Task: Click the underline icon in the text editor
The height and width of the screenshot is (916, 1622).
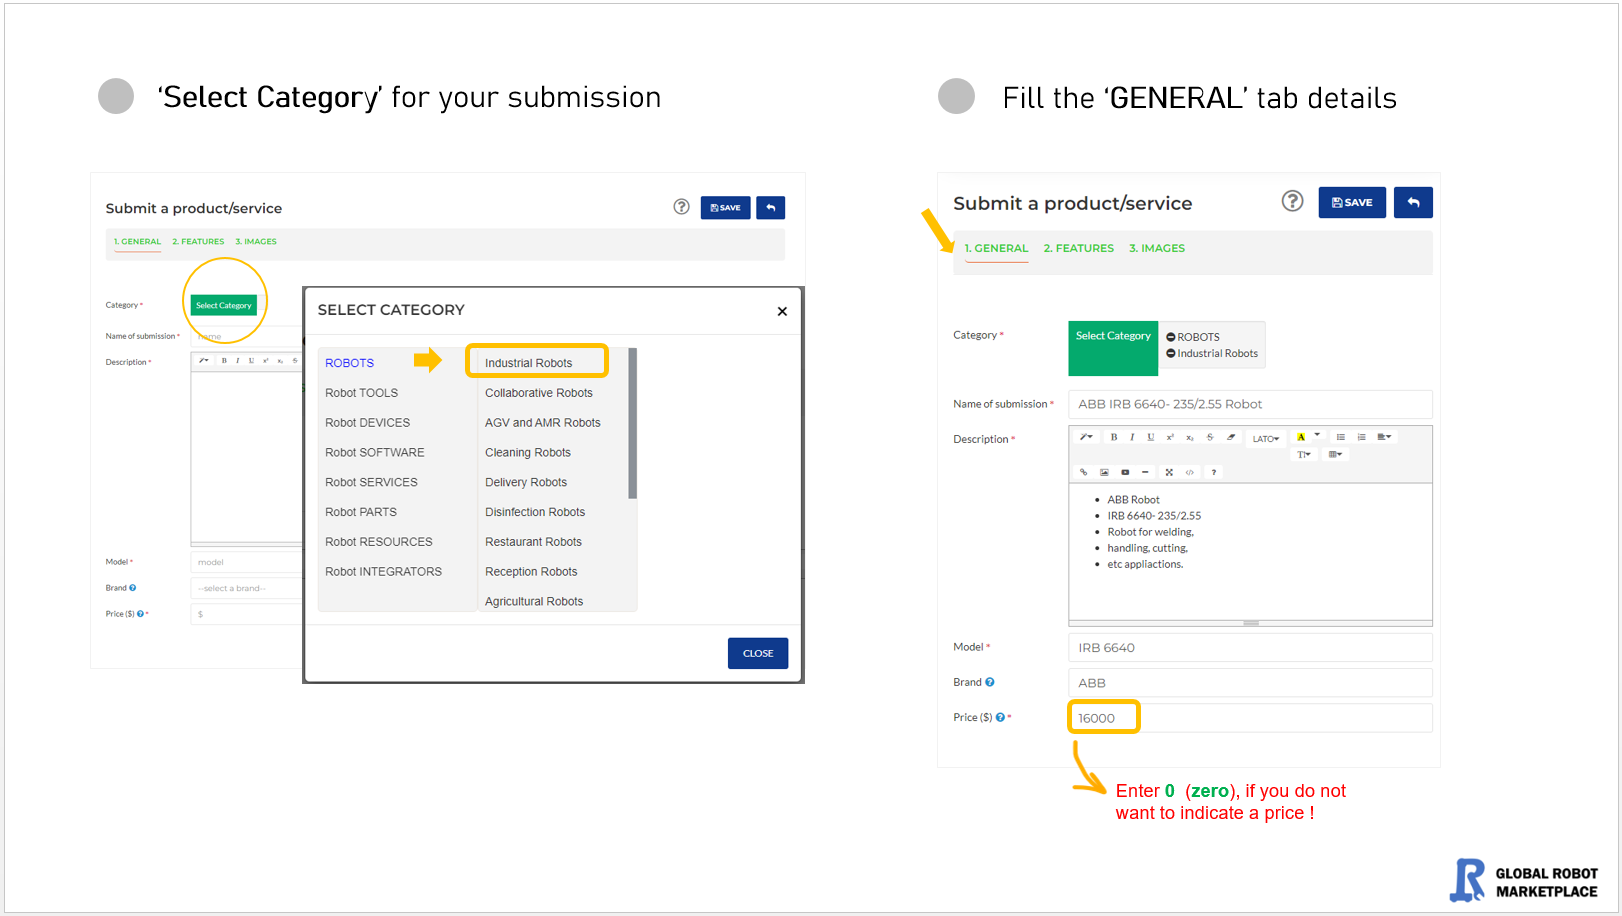Action: [x=1150, y=438]
